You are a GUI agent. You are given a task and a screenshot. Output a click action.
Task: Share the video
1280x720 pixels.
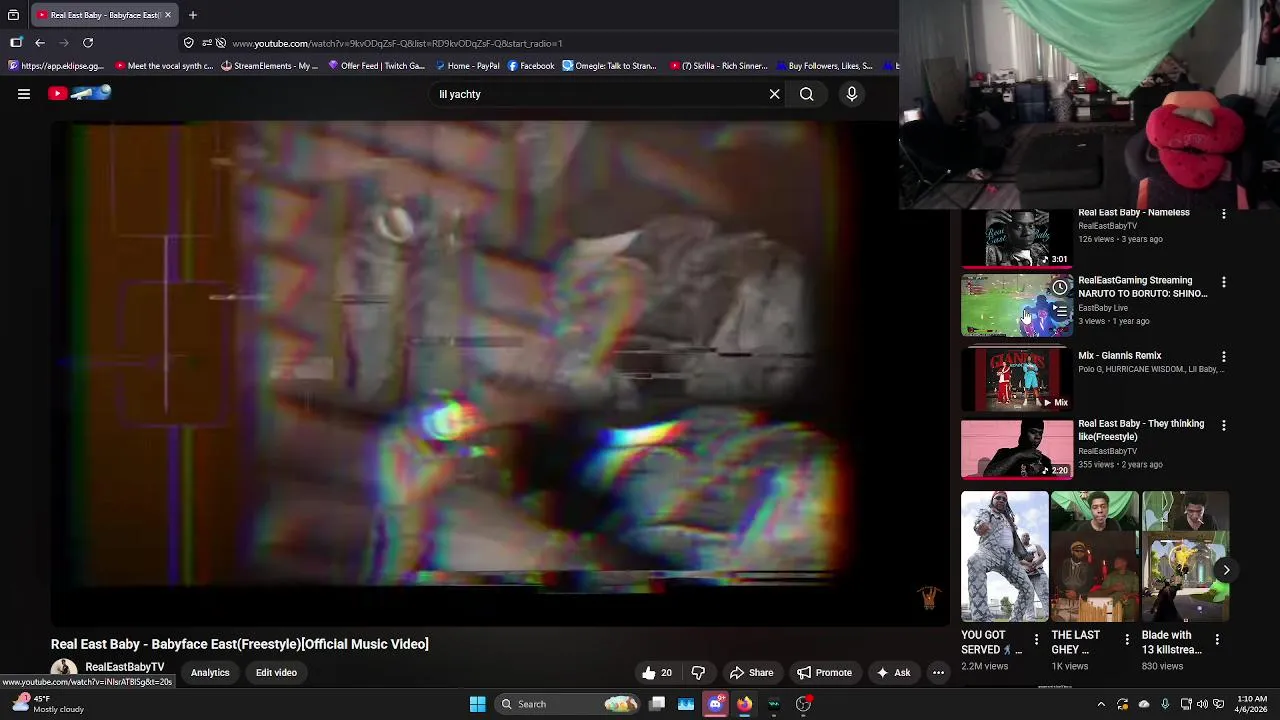[751, 673]
